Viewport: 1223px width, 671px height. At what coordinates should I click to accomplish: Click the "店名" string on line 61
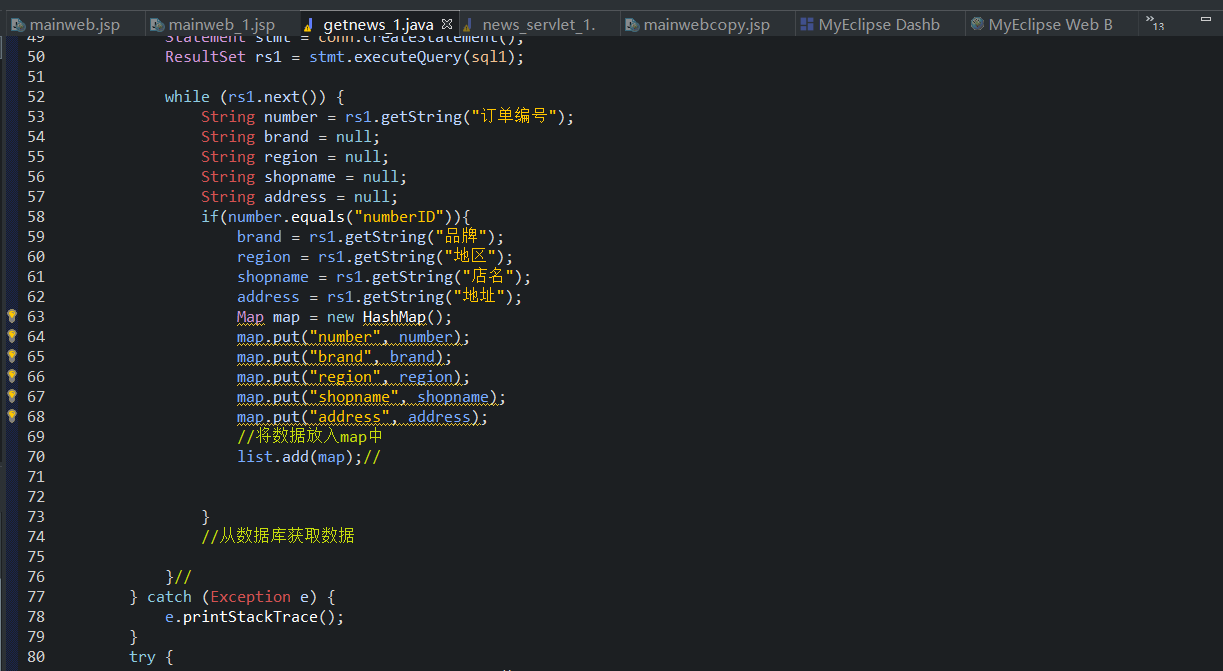(486, 277)
